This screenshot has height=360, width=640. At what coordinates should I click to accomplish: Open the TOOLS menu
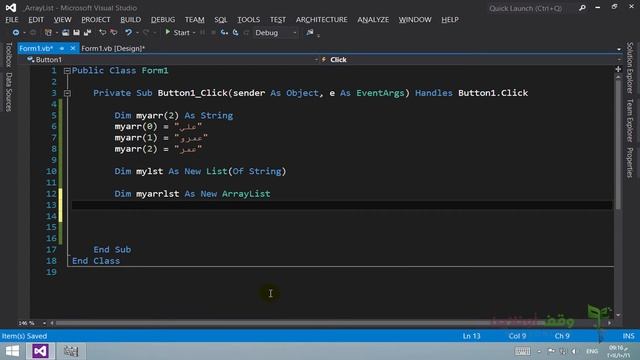(x=249, y=20)
